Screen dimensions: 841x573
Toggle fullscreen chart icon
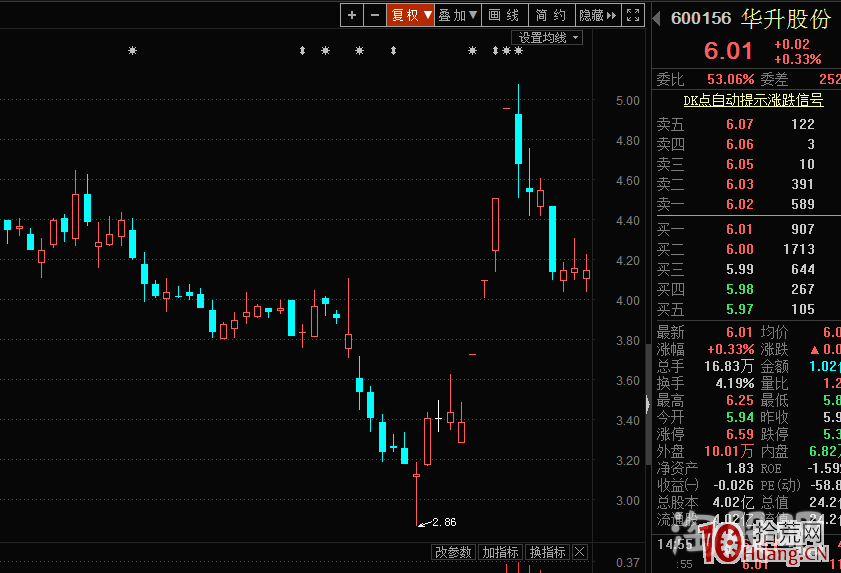point(633,15)
